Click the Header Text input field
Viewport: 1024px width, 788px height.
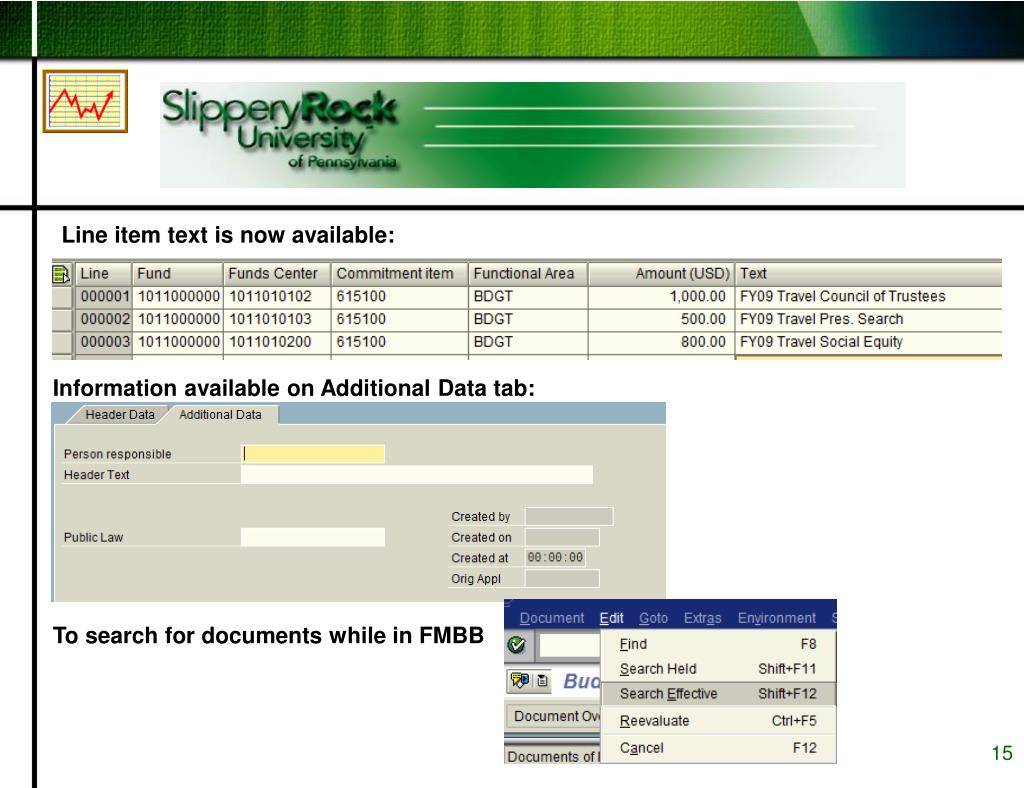pos(416,475)
